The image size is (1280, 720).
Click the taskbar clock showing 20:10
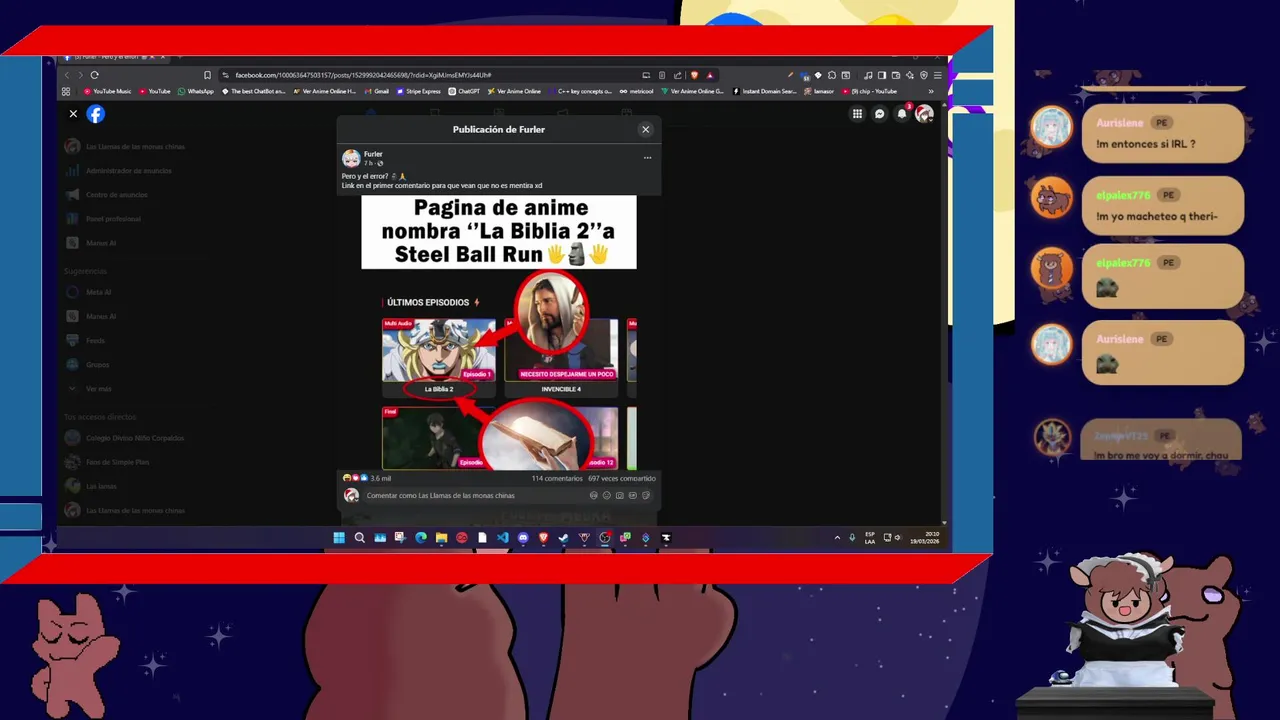(925, 538)
